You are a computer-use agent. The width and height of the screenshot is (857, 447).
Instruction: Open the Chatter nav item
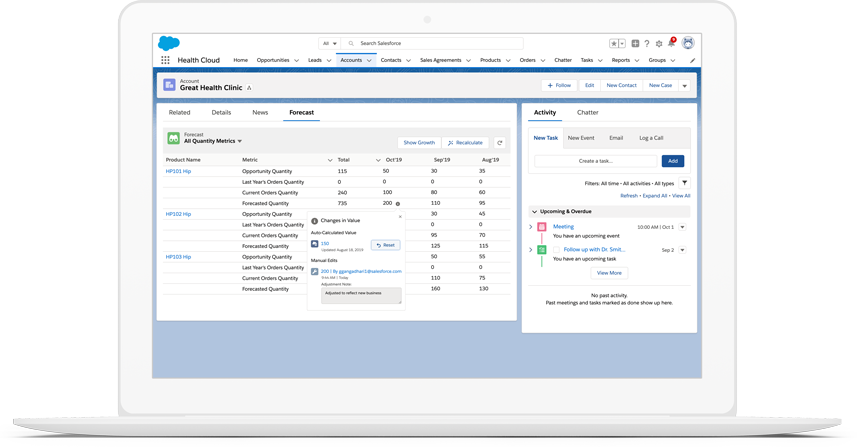(563, 60)
